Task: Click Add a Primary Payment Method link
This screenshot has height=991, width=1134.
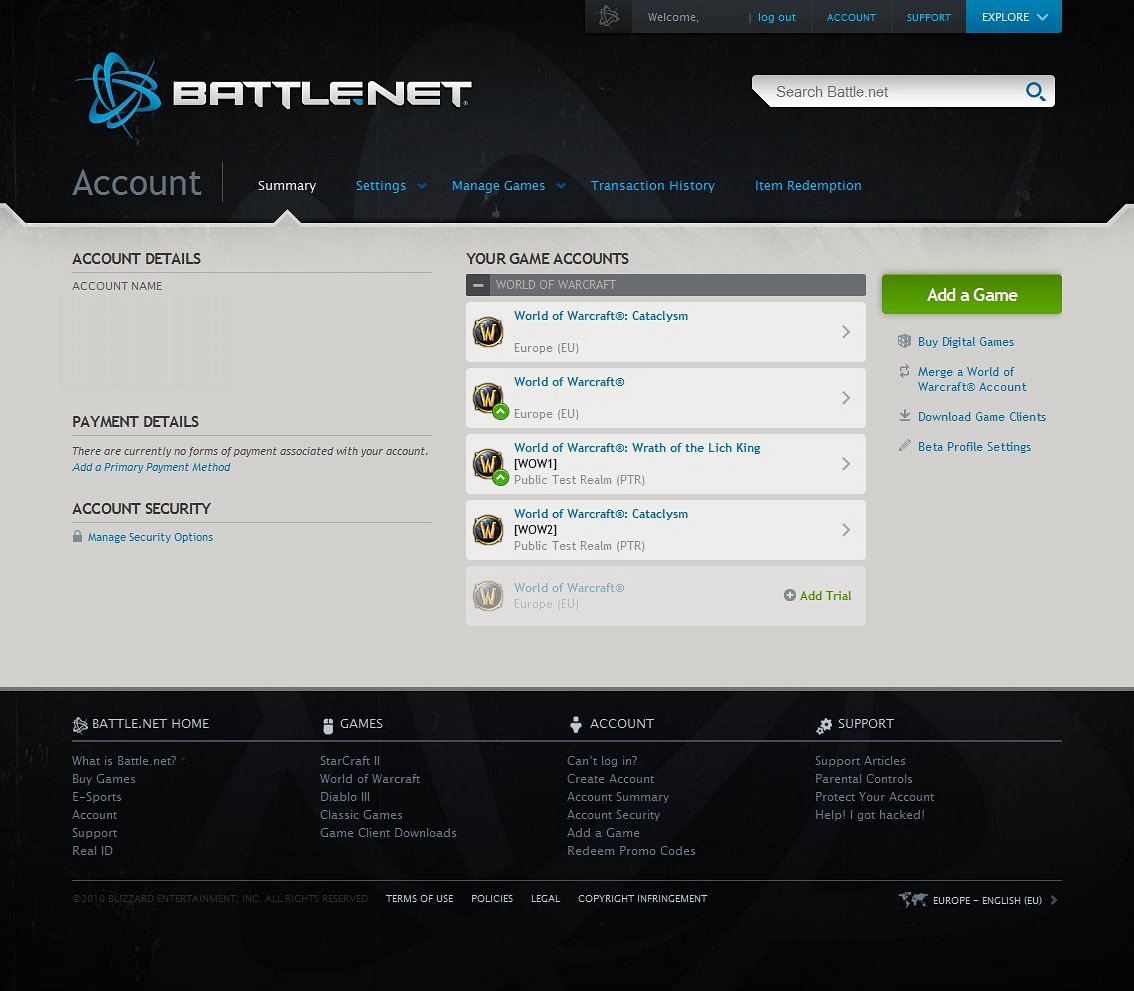Action: click(151, 467)
